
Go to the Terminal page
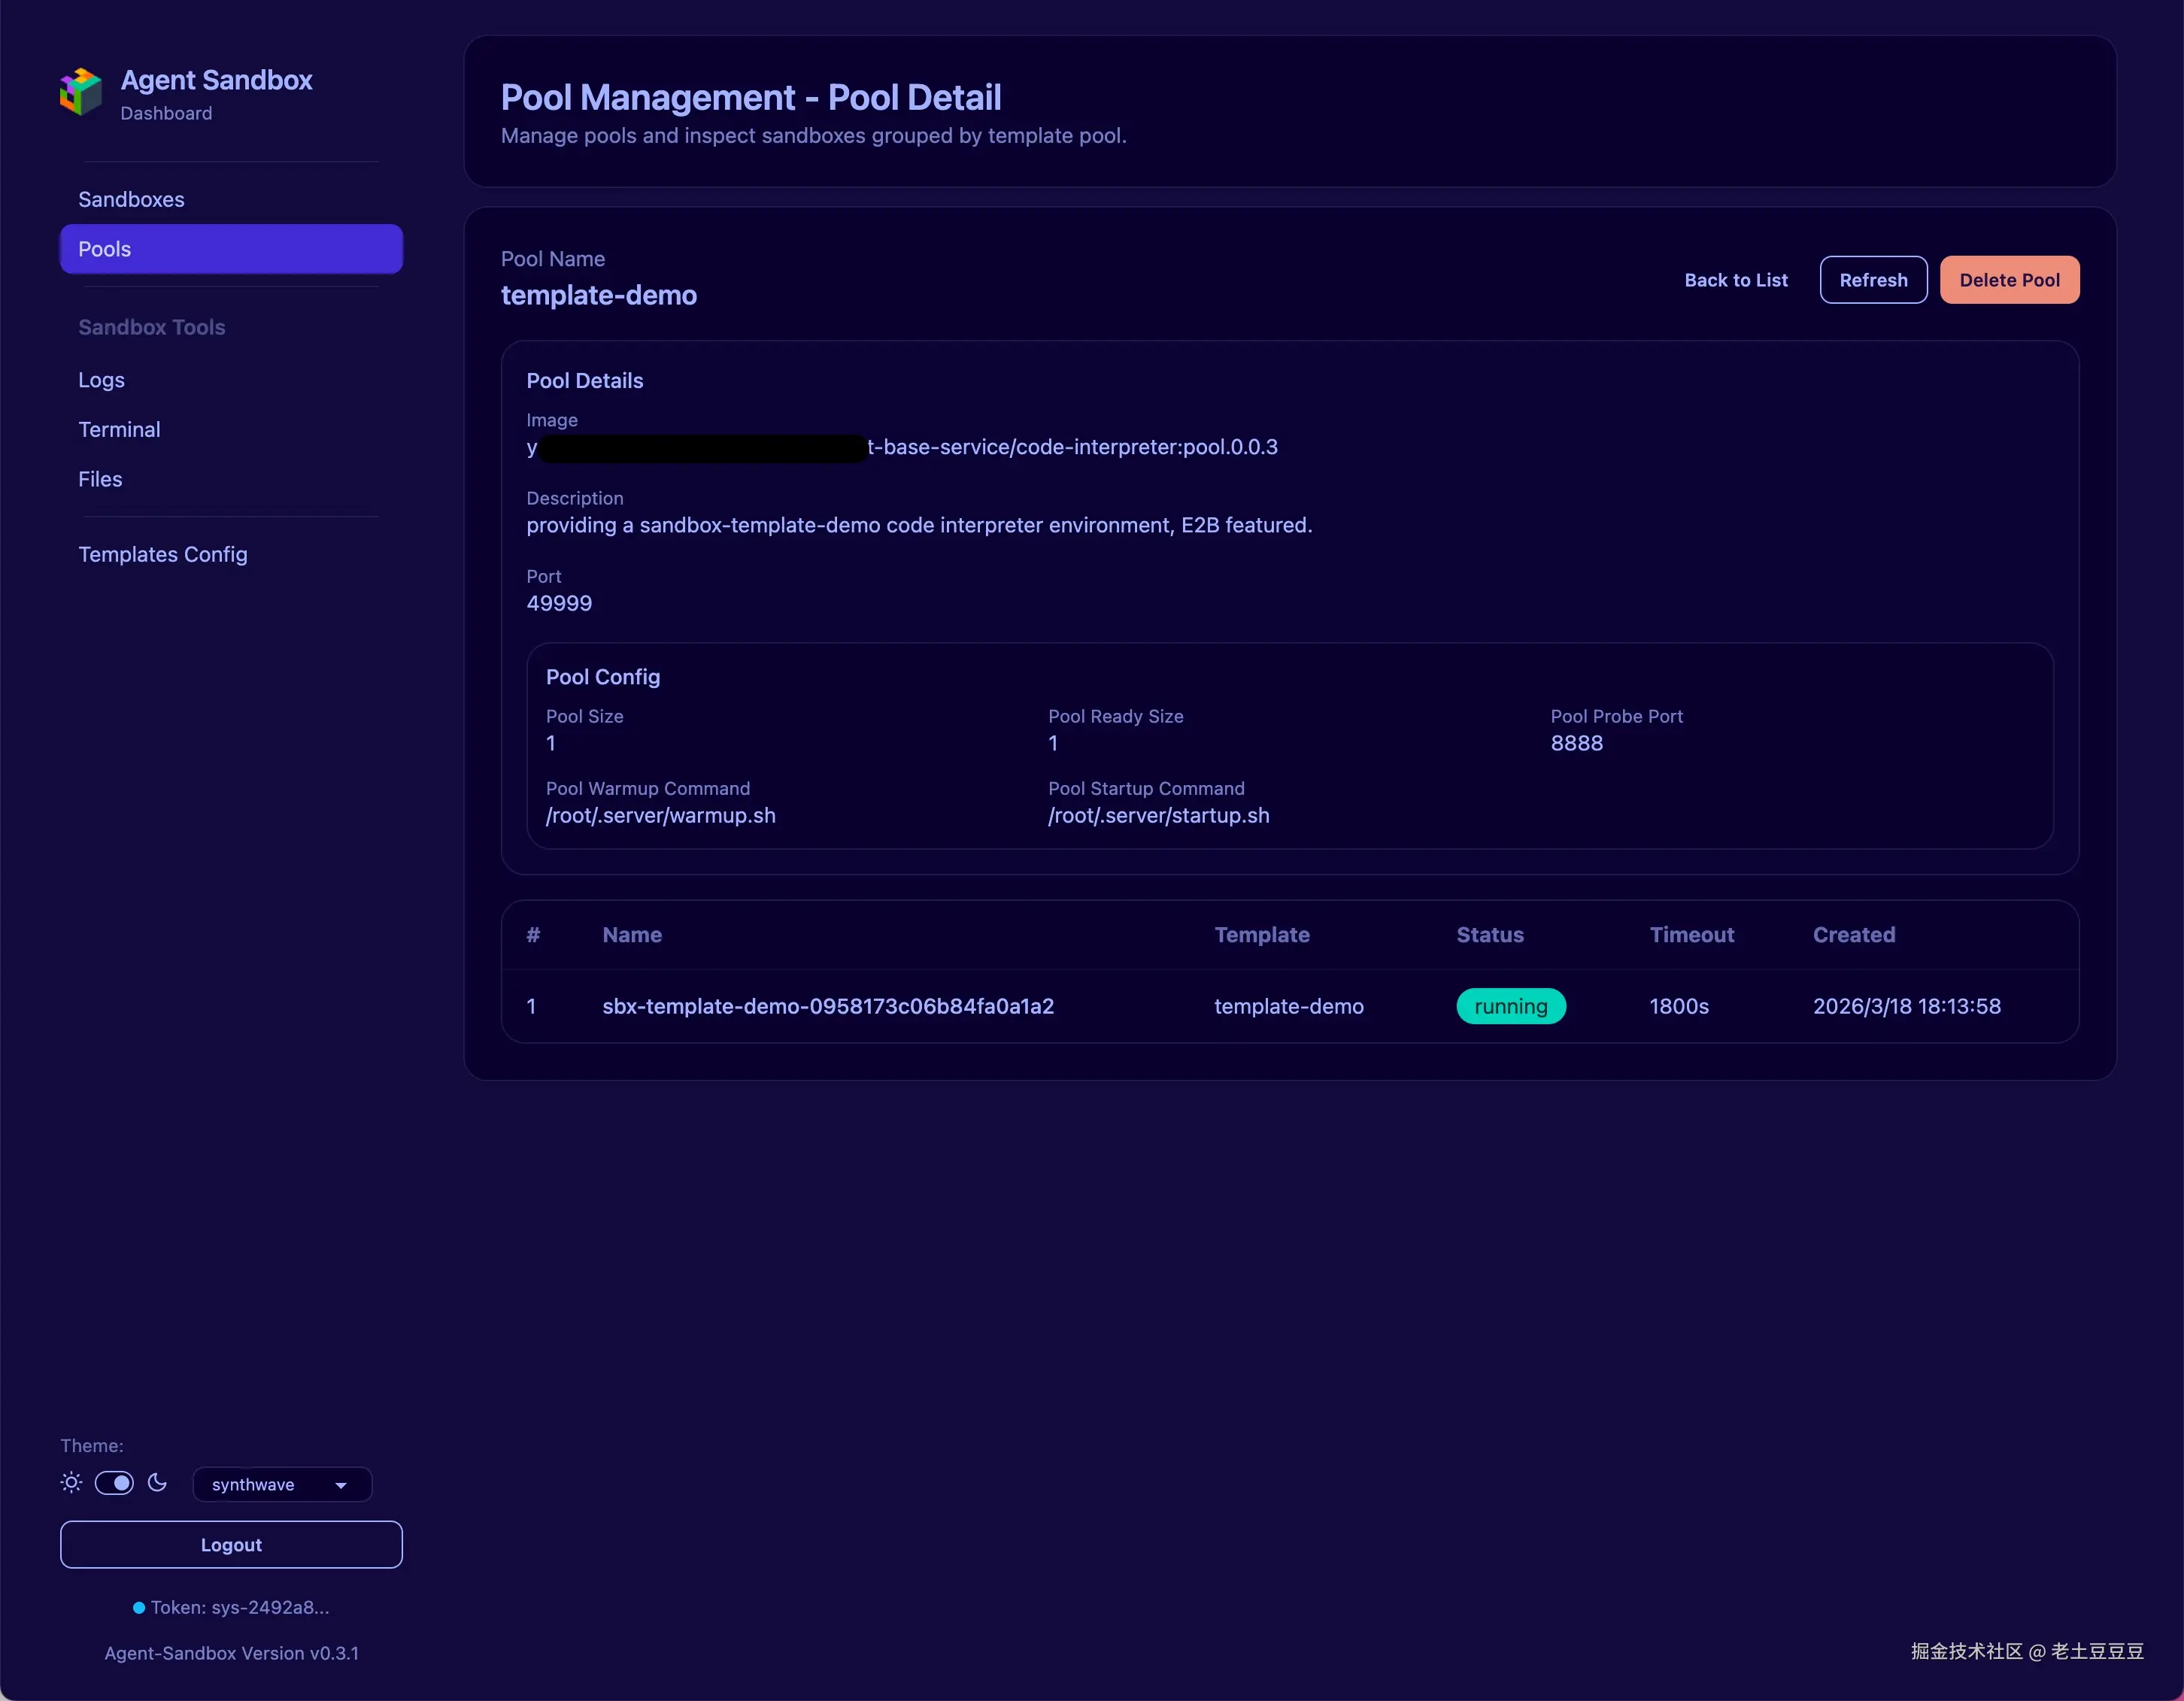coord(119,429)
